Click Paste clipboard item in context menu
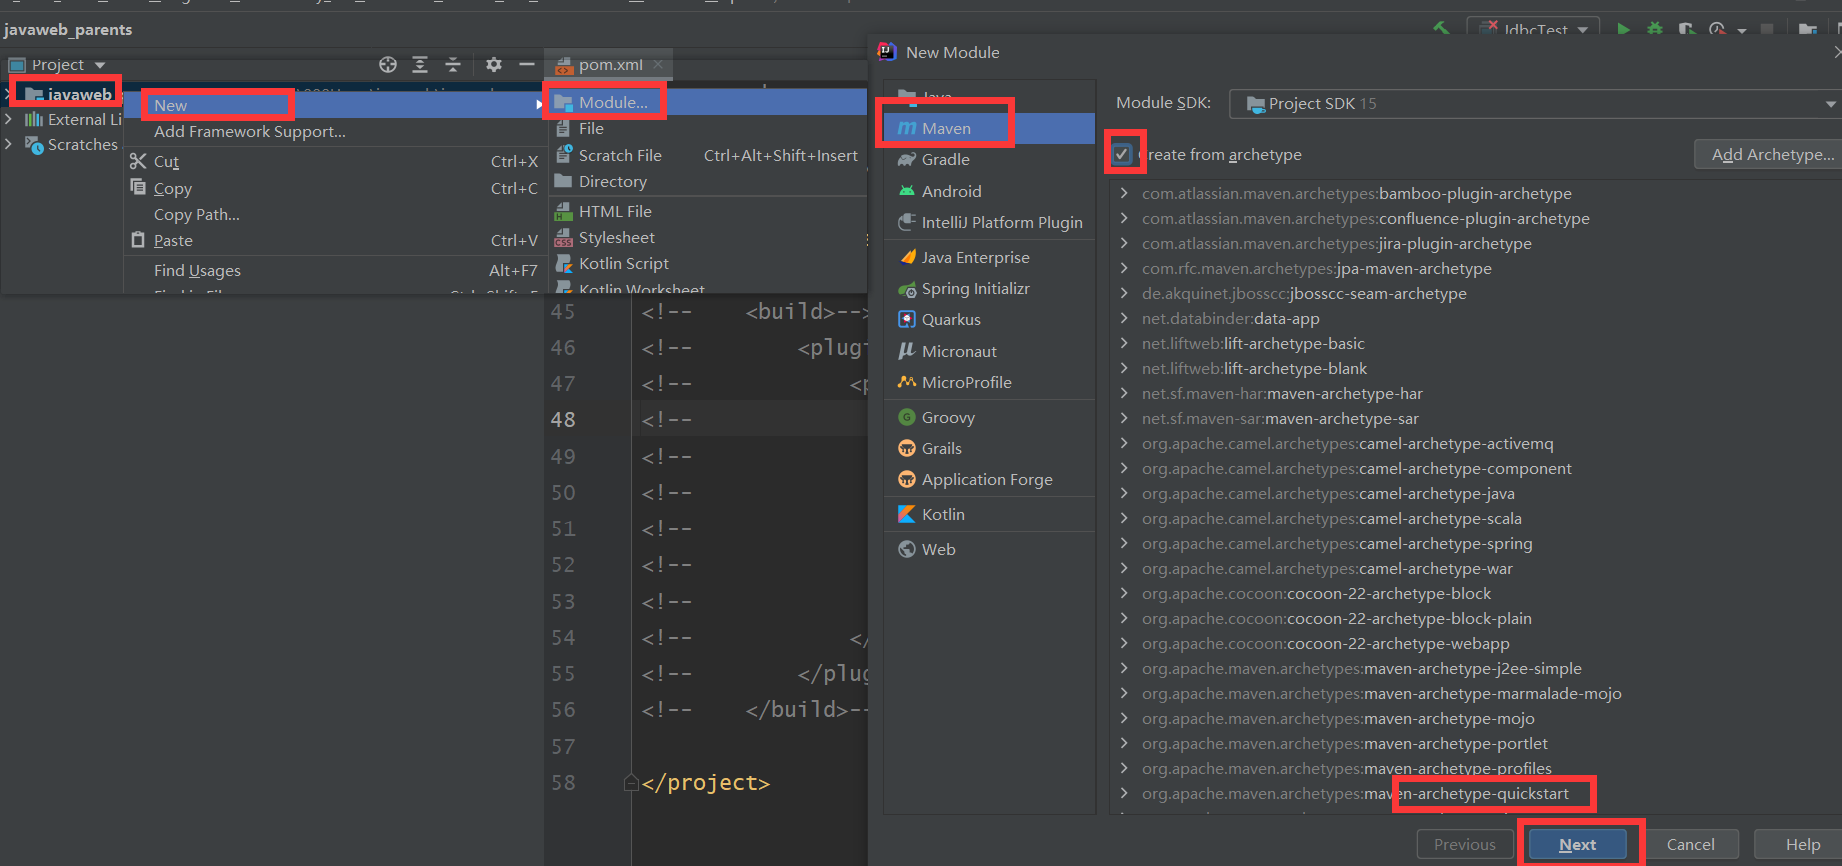Screen dimensions: 1842x866 [x=334, y=240]
